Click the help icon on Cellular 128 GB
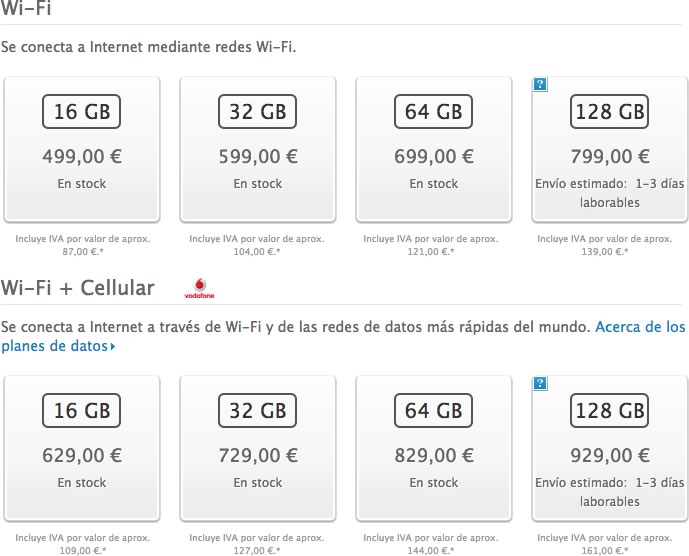The width and height of the screenshot is (689, 556). tap(540, 383)
